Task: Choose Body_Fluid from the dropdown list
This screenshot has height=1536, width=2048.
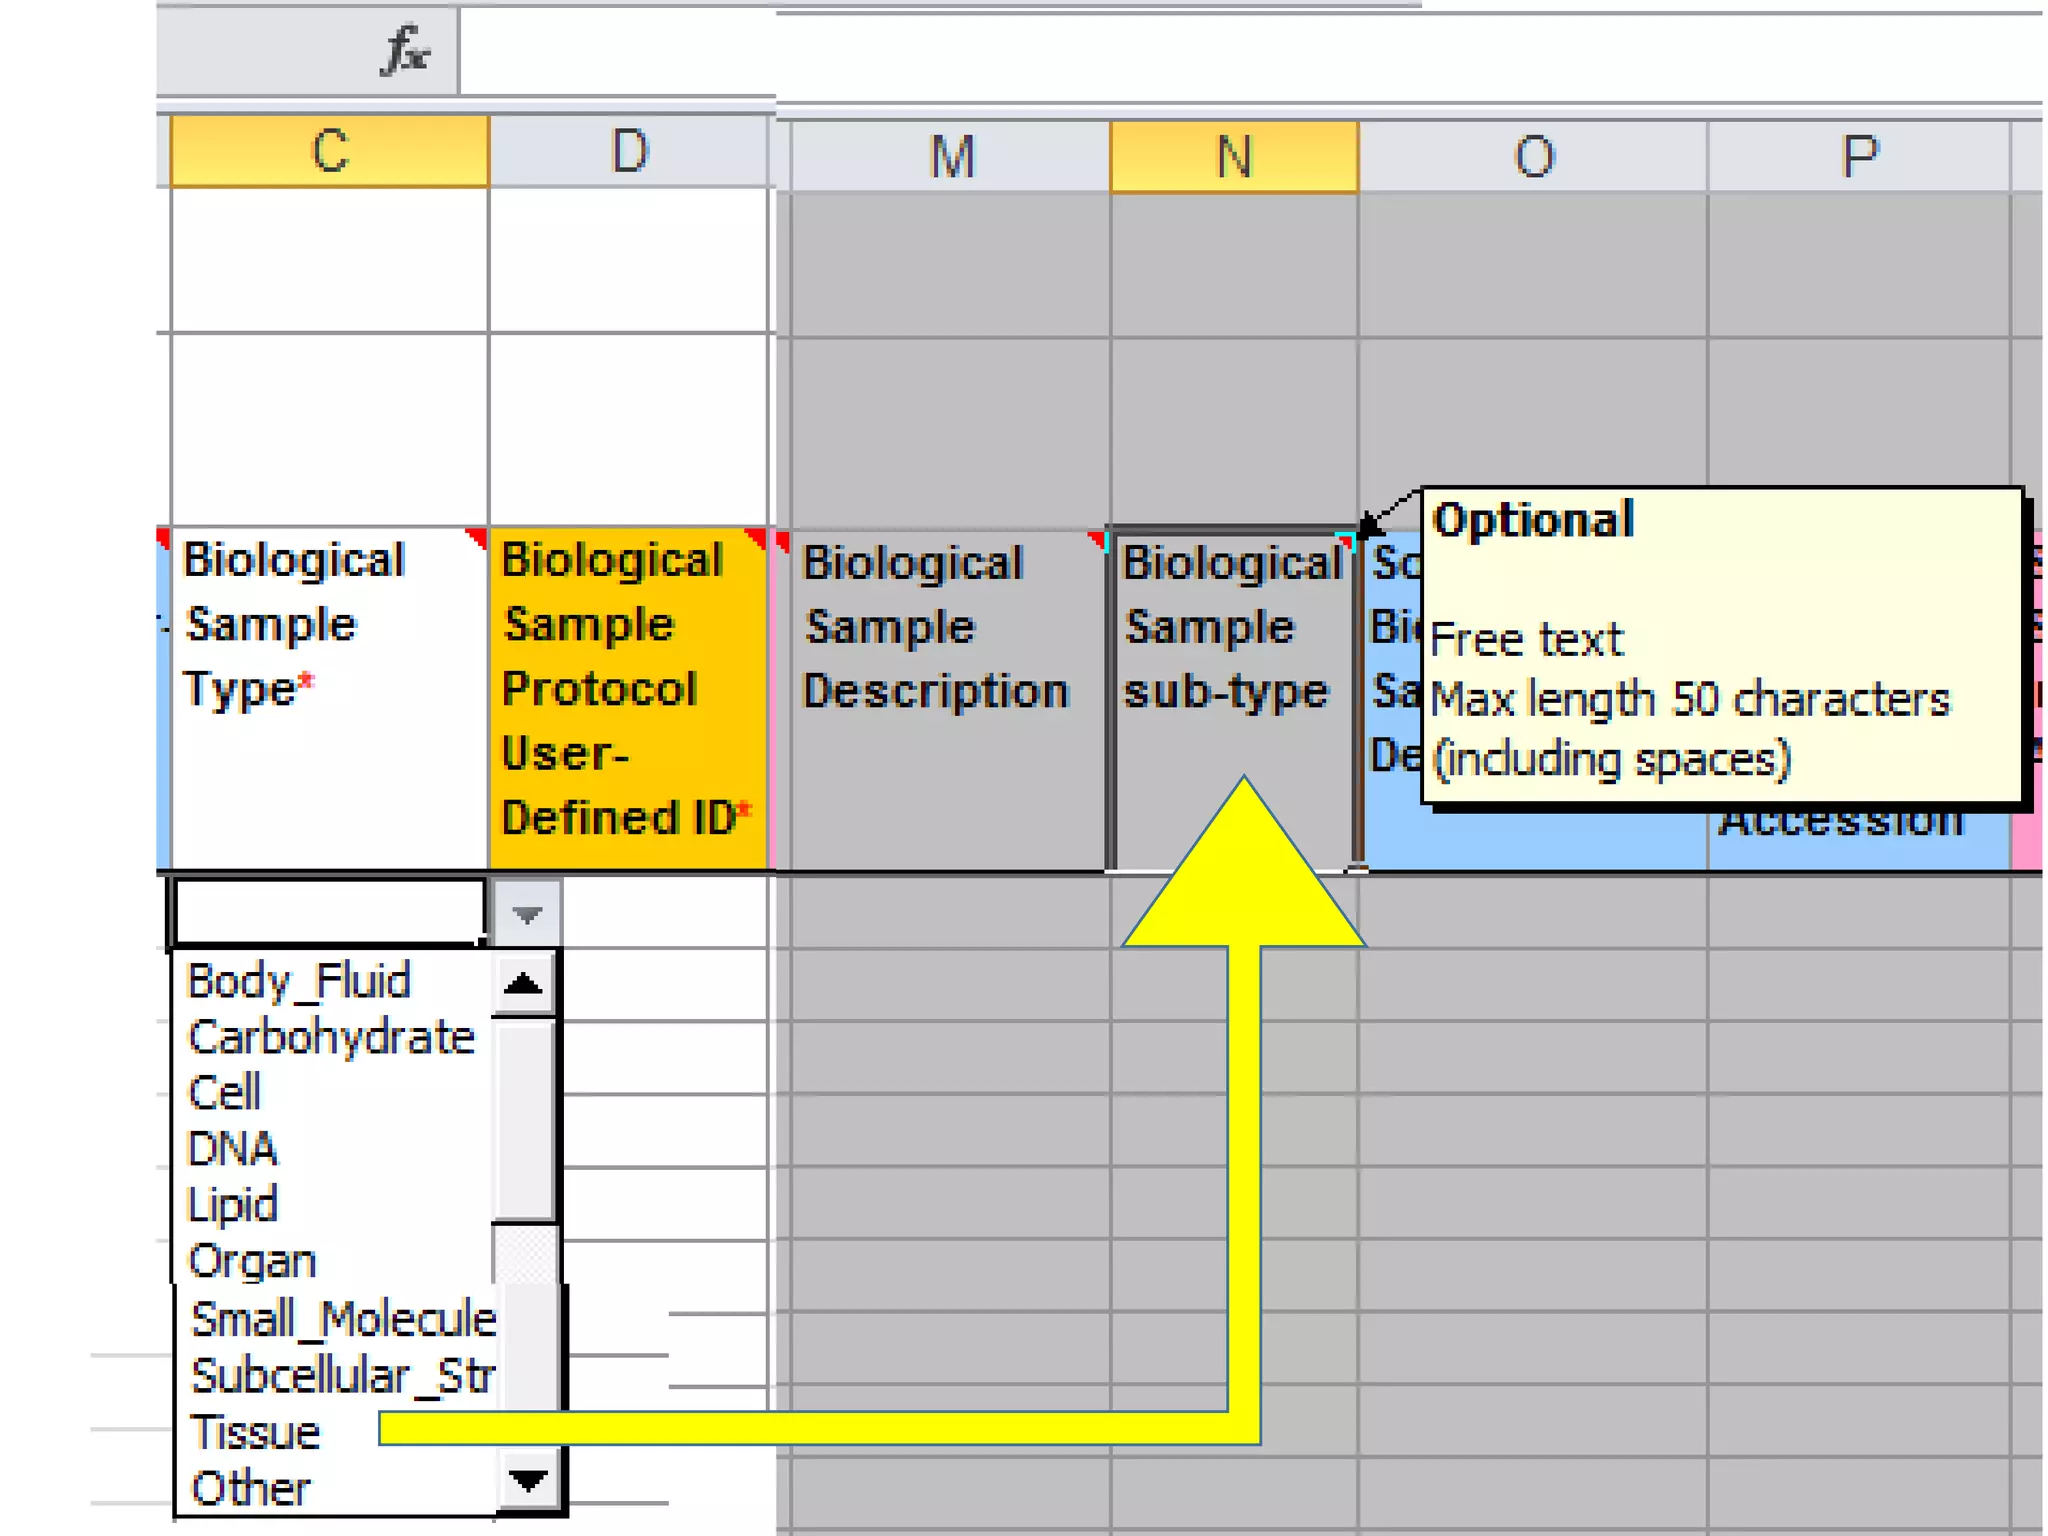Action: click(299, 981)
